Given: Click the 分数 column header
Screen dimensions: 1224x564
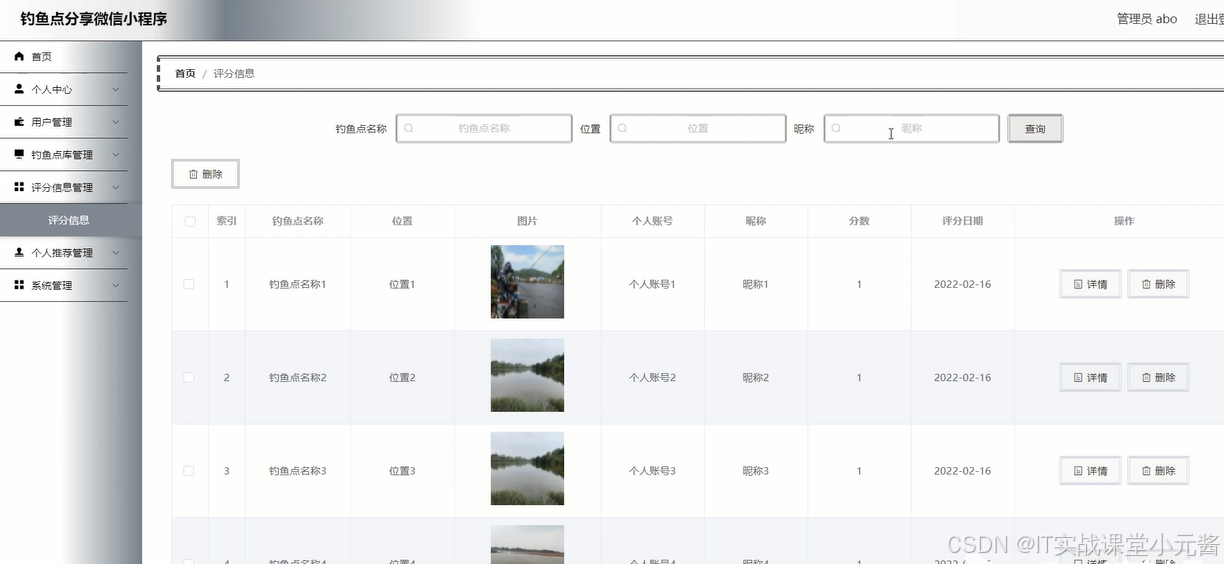Looking at the screenshot, I should point(859,221).
